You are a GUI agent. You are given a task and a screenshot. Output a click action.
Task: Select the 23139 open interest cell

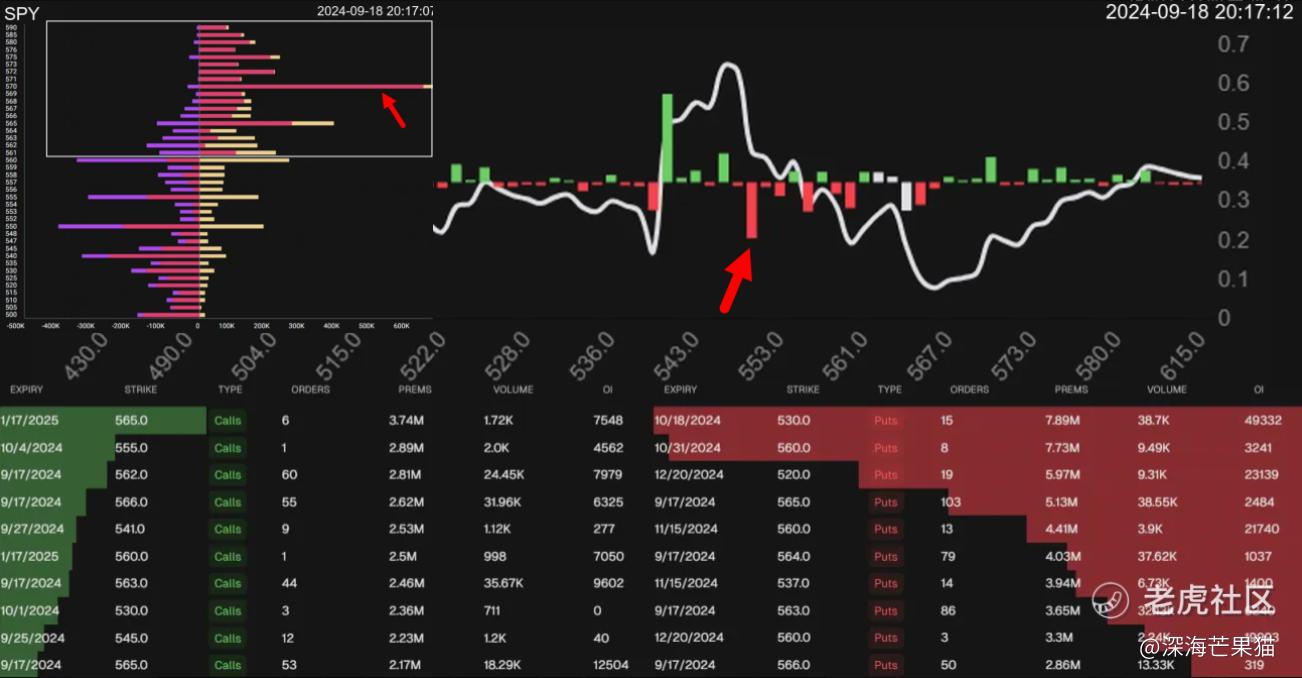(x=1264, y=475)
